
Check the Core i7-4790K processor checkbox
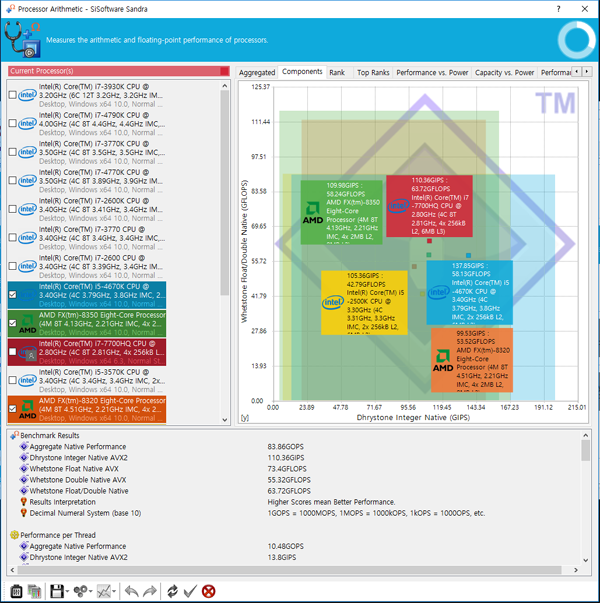[12, 123]
